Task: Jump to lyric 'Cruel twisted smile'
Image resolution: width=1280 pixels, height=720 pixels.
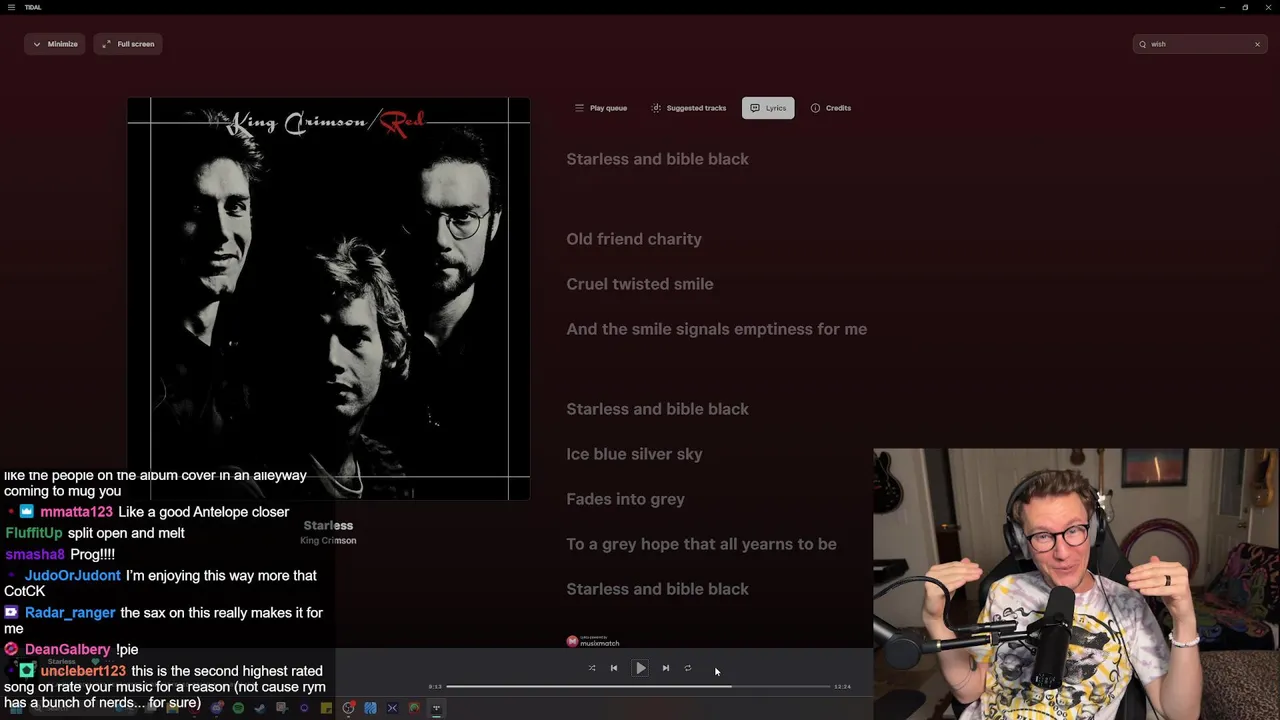Action: point(640,284)
